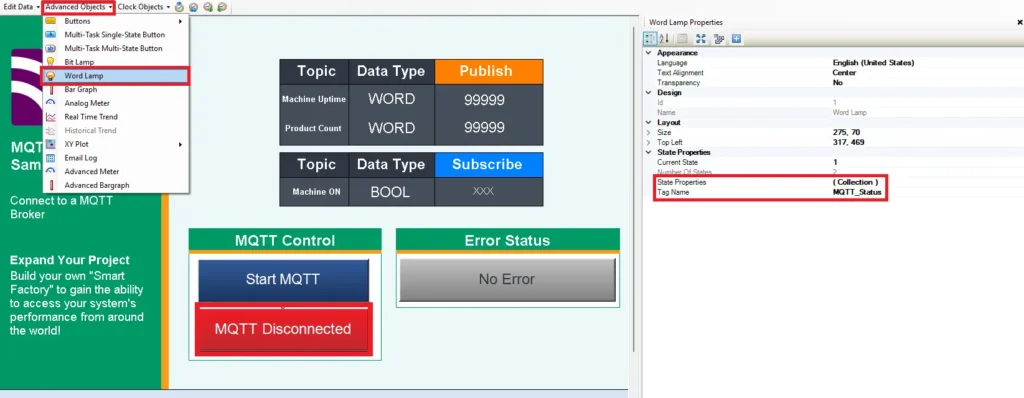Click the Machine Uptime 99999 value
The height and width of the screenshot is (398, 1024).
(x=485, y=100)
